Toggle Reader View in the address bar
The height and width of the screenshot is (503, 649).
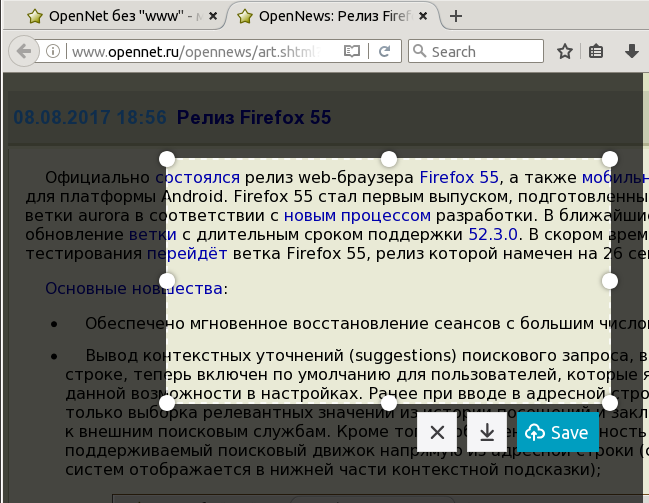(351, 52)
